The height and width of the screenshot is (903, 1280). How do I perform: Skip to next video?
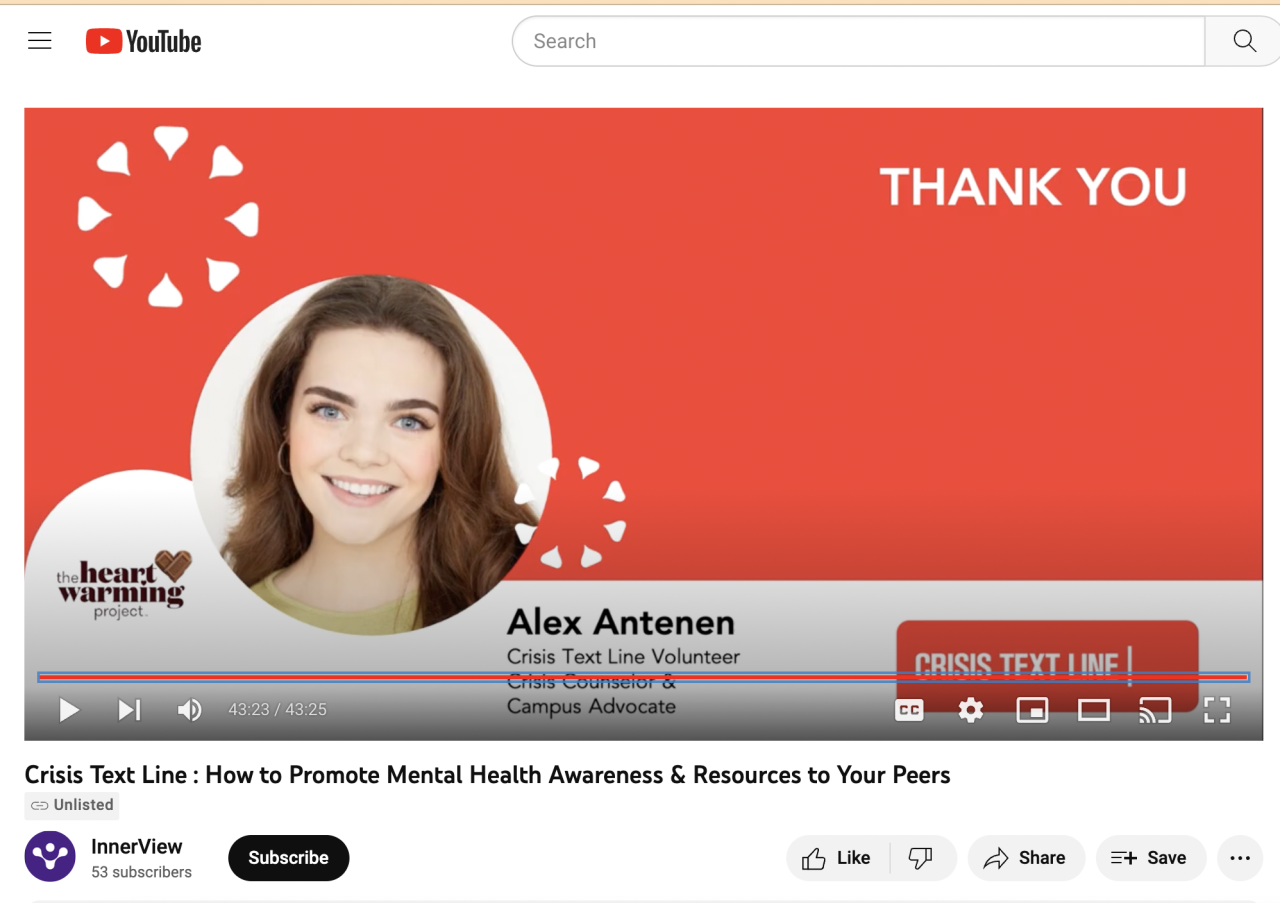pyautogui.click(x=129, y=710)
